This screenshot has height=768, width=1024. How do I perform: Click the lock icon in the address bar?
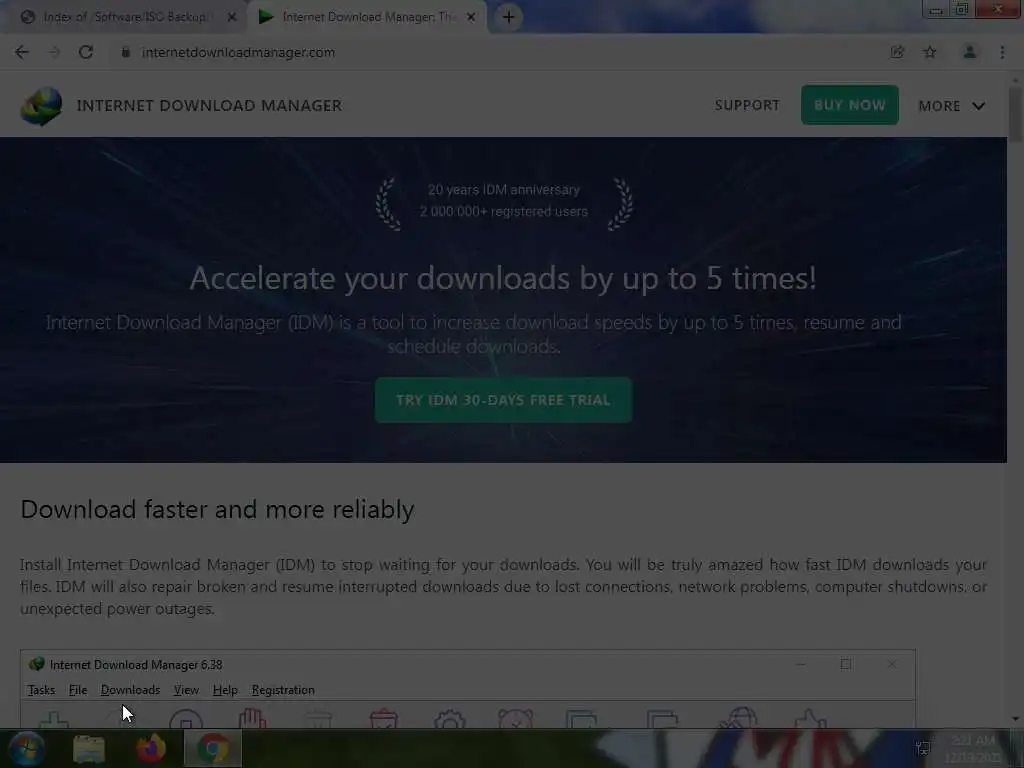click(x=125, y=52)
